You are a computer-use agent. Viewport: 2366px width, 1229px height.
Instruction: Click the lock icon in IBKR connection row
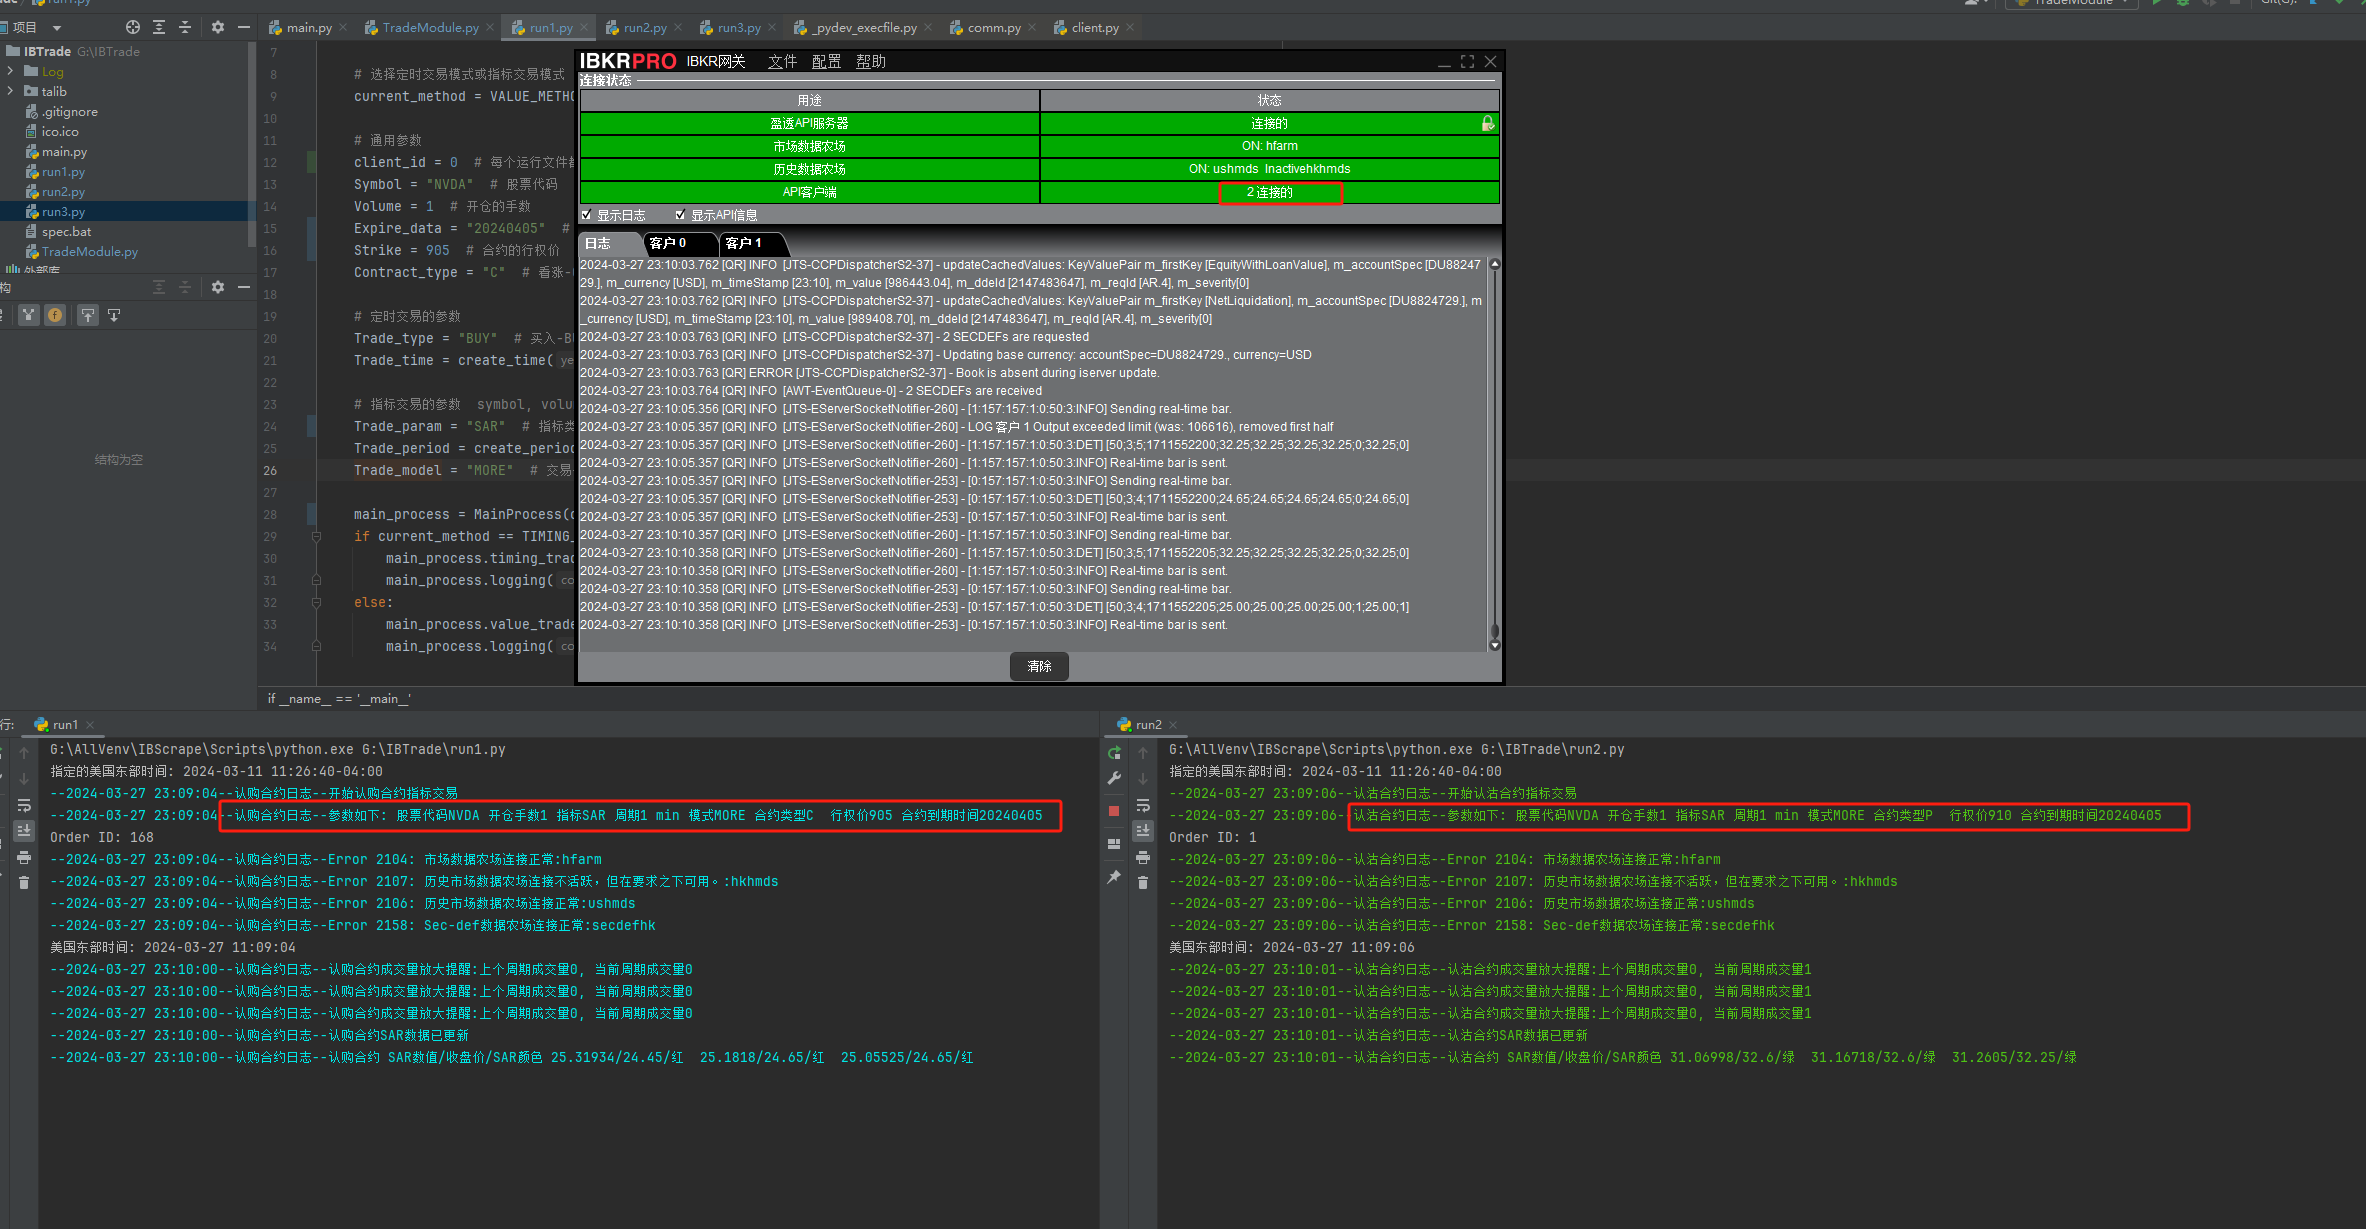1488,123
